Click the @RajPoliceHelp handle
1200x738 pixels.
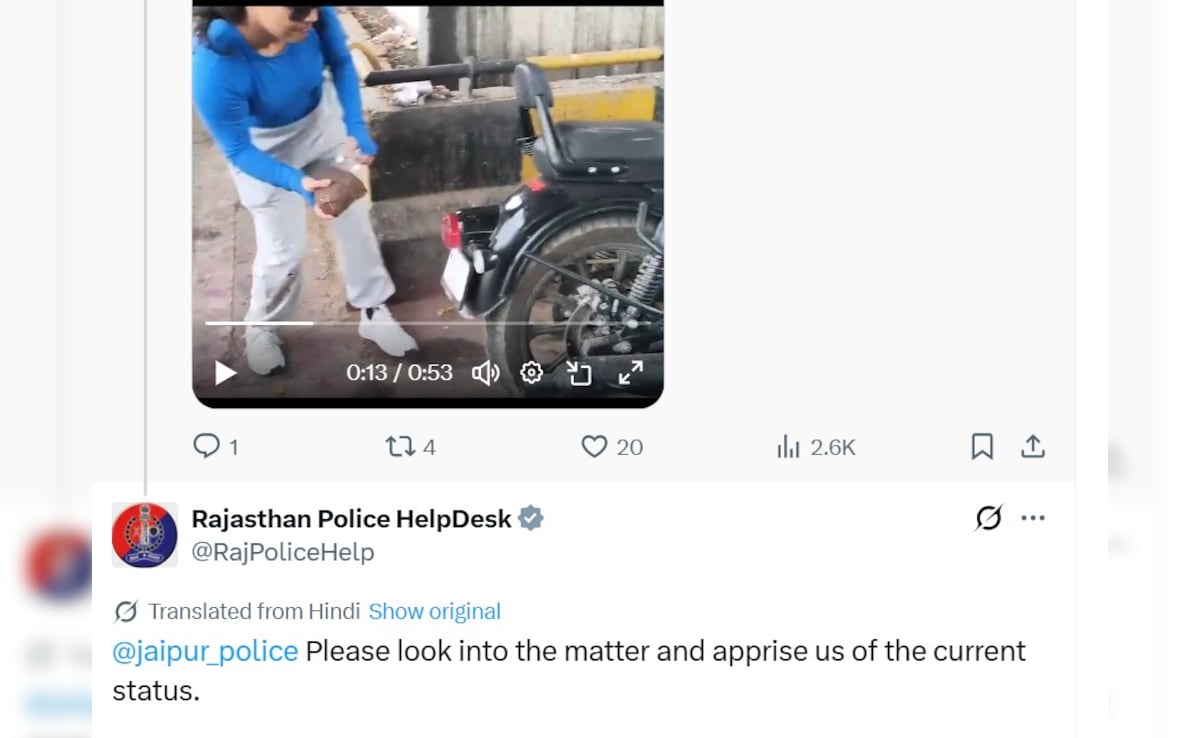pos(283,552)
